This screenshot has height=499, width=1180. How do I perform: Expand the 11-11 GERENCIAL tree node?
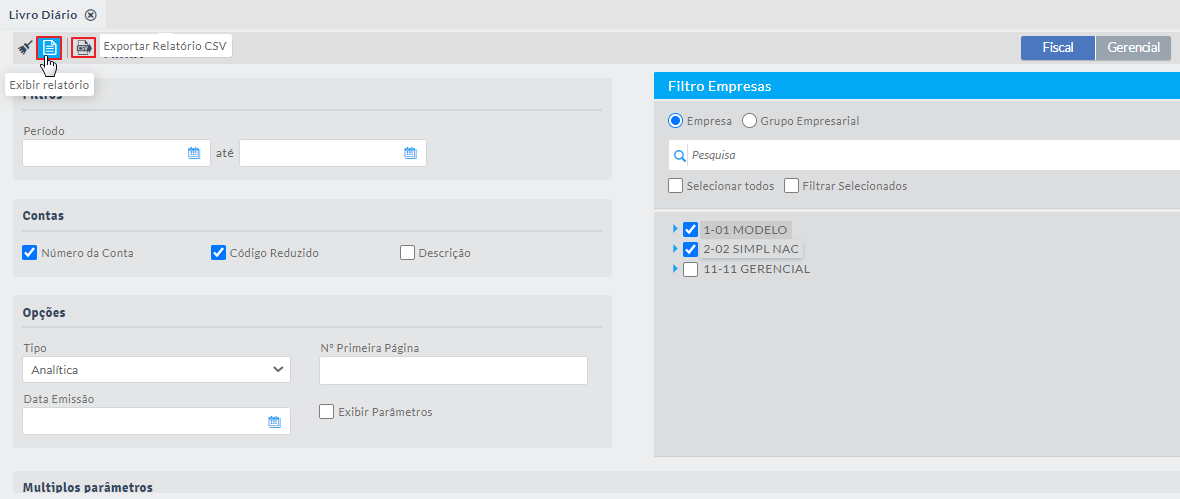tap(675, 267)
